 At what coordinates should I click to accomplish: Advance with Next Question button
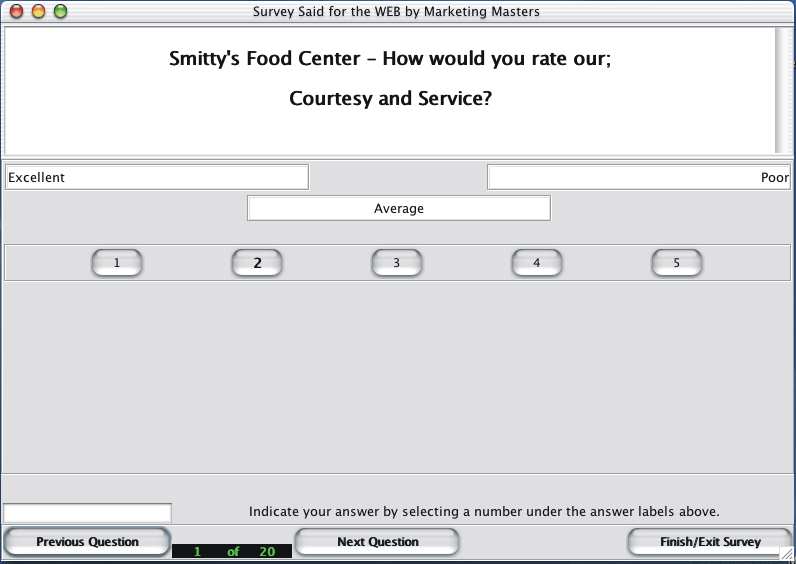(x=378, y=542)
